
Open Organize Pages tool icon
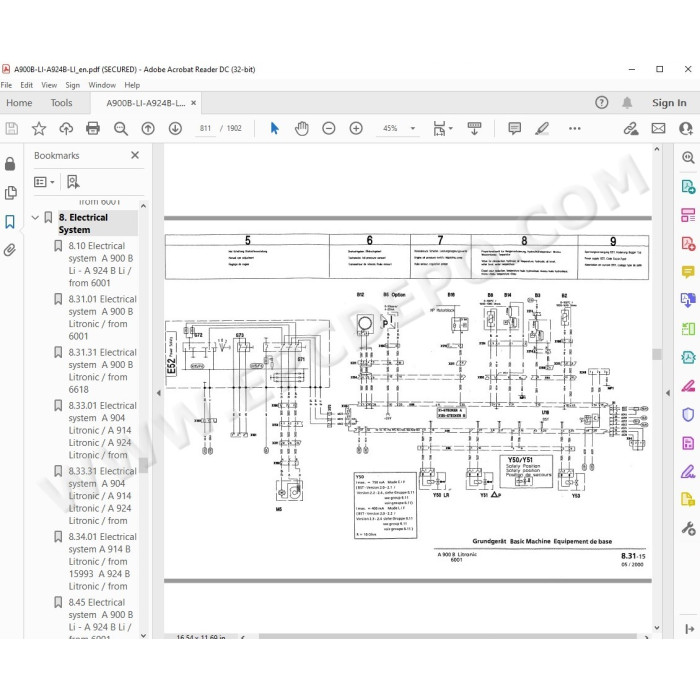[x=688, y=215]
